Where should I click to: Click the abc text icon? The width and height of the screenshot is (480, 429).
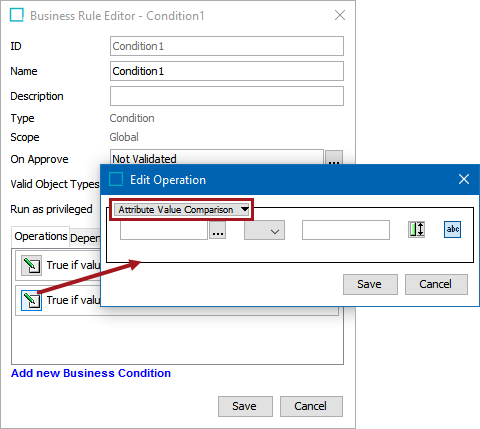pos(452,230)
